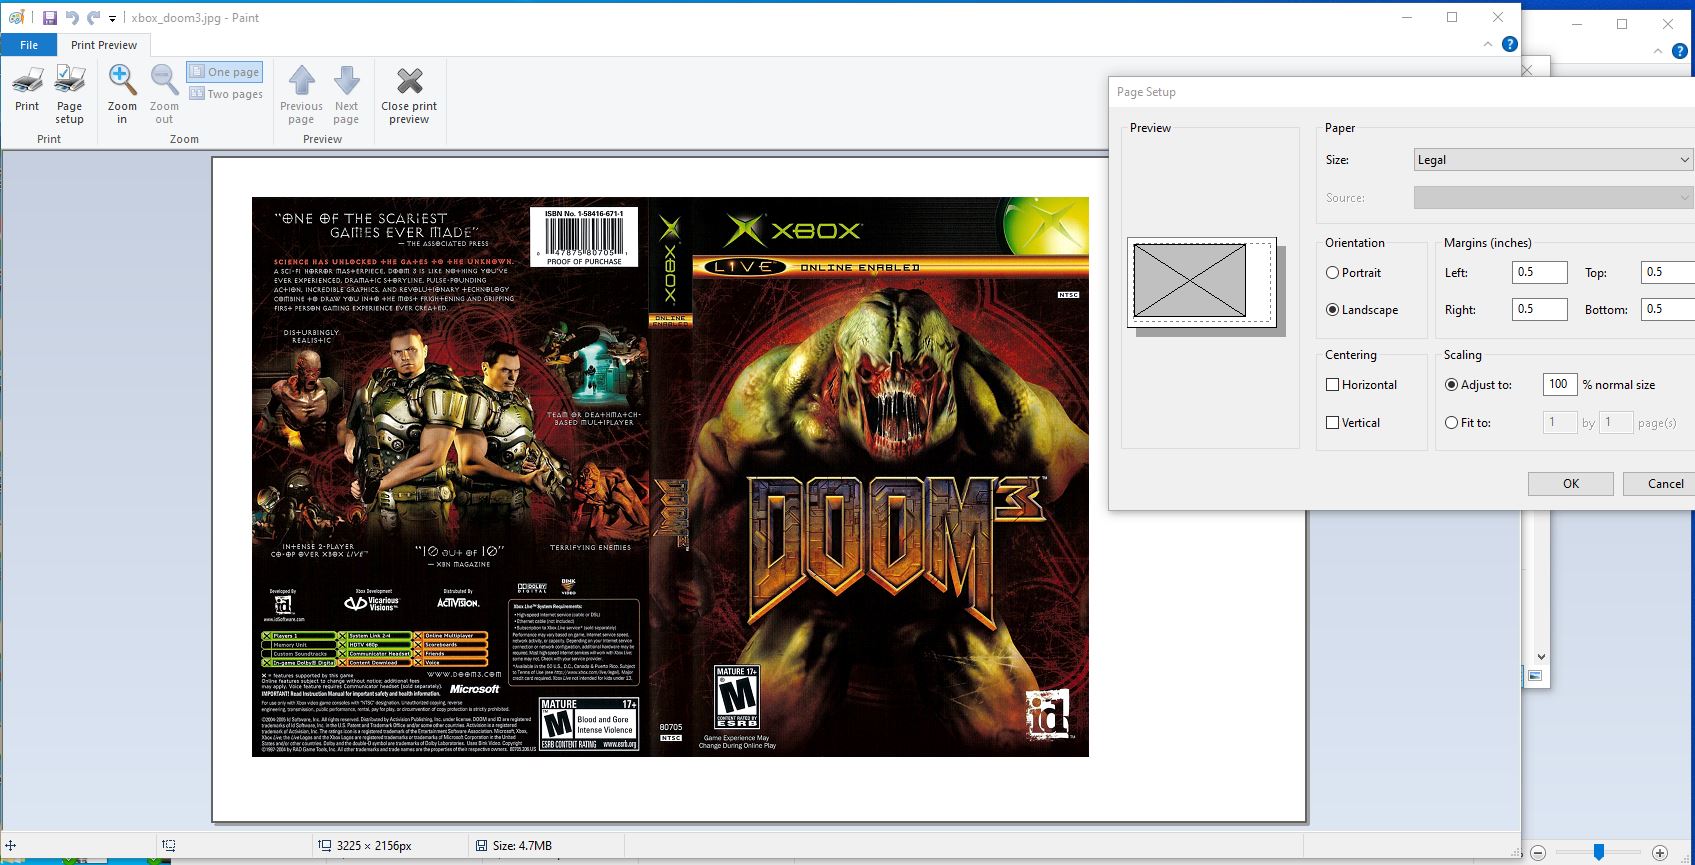Collapse the ribbon in the front Paint window
The height and width of the screenshot is (865, 1695).
[x=1488, y=44]
